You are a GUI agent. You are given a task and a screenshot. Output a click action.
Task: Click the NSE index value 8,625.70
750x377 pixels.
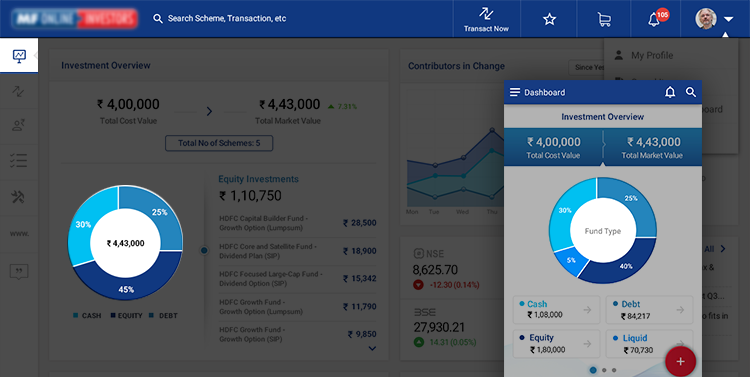435,270
